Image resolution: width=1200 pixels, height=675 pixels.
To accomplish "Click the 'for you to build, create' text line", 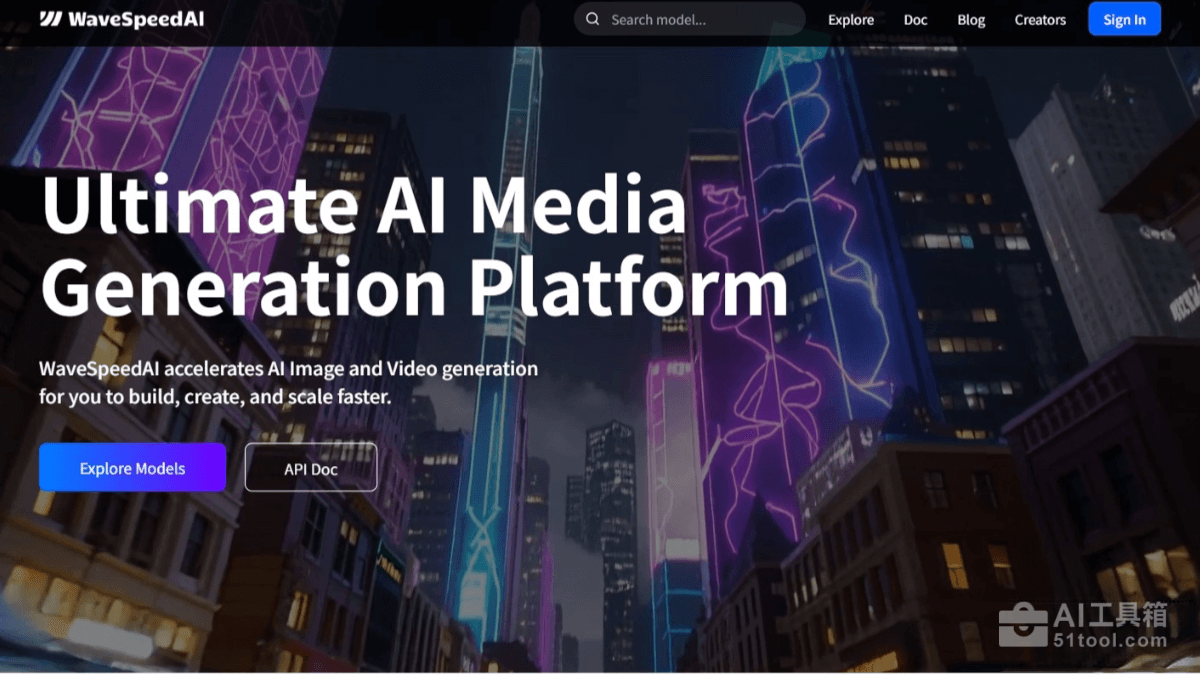I will coord(214,396).
